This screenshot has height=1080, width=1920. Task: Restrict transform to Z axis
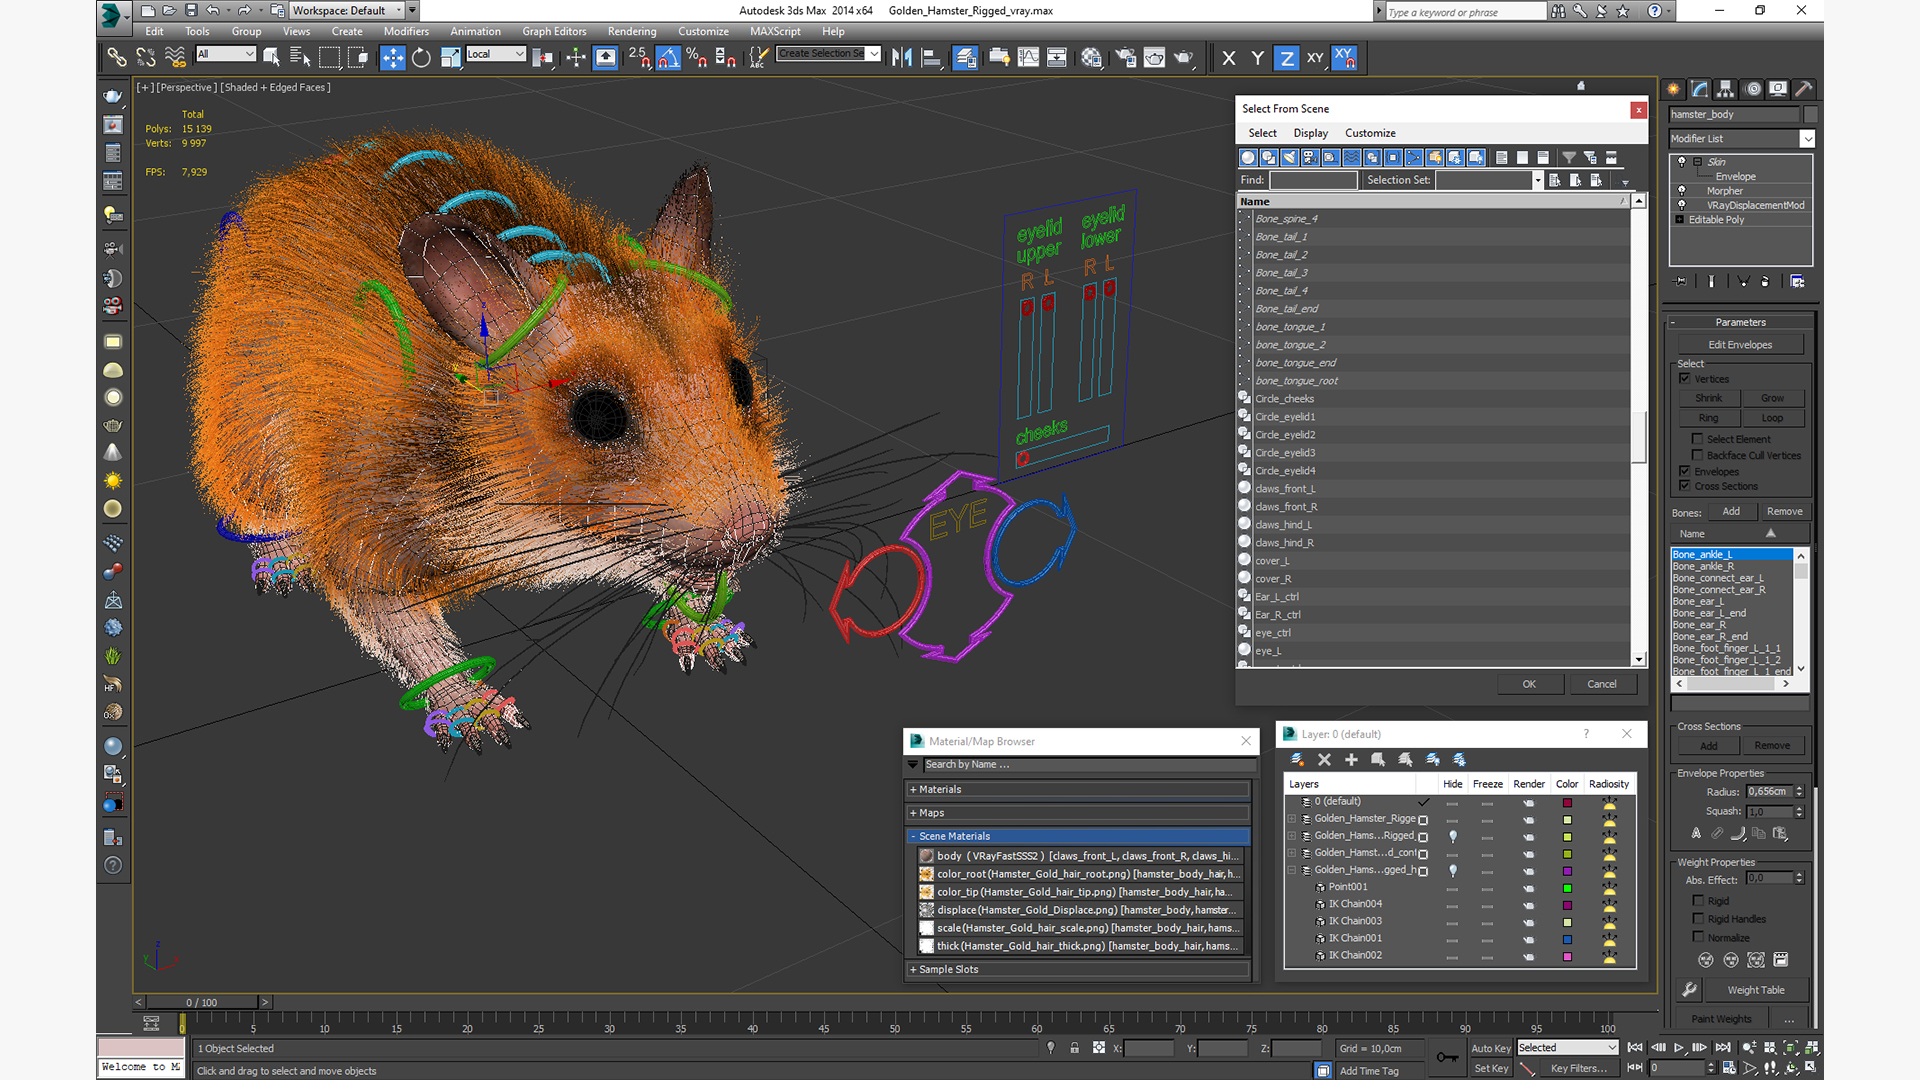pyautogui.click(x=1287, y=57)
